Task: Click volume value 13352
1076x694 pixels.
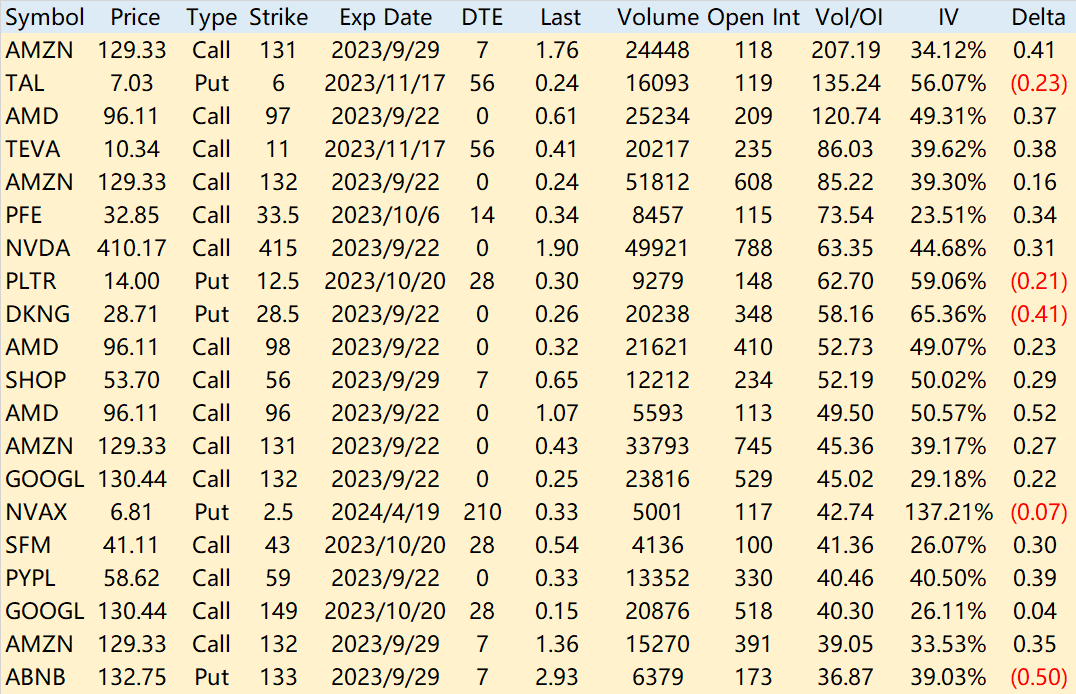Action: point(657,578)
